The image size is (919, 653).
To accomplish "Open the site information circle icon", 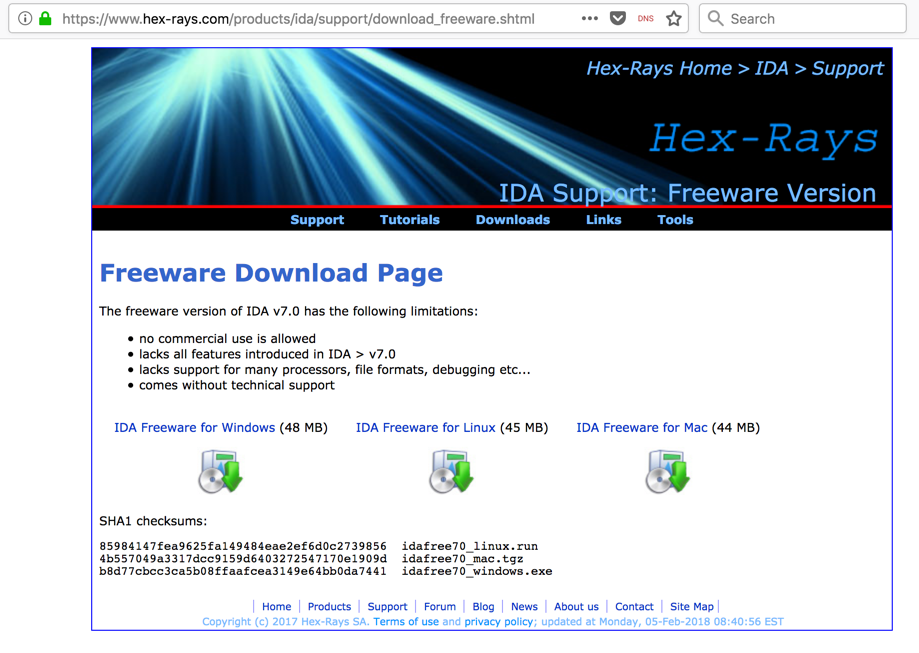I will (x=25, y=19).
